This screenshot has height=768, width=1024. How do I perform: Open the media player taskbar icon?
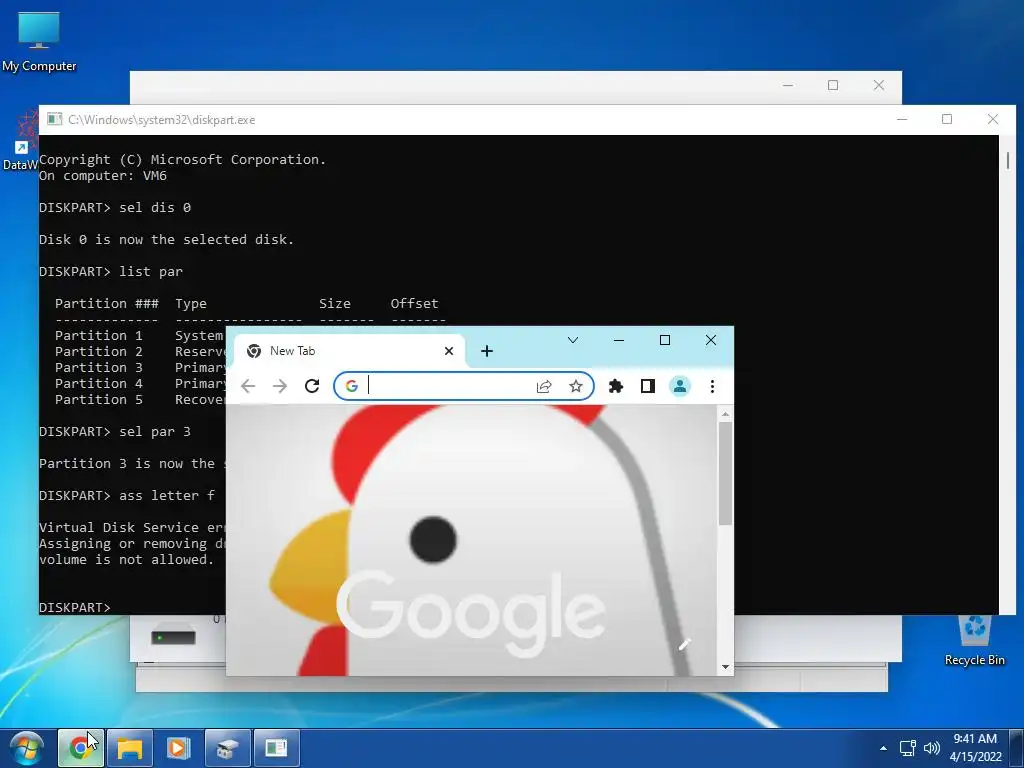[178, 748]
